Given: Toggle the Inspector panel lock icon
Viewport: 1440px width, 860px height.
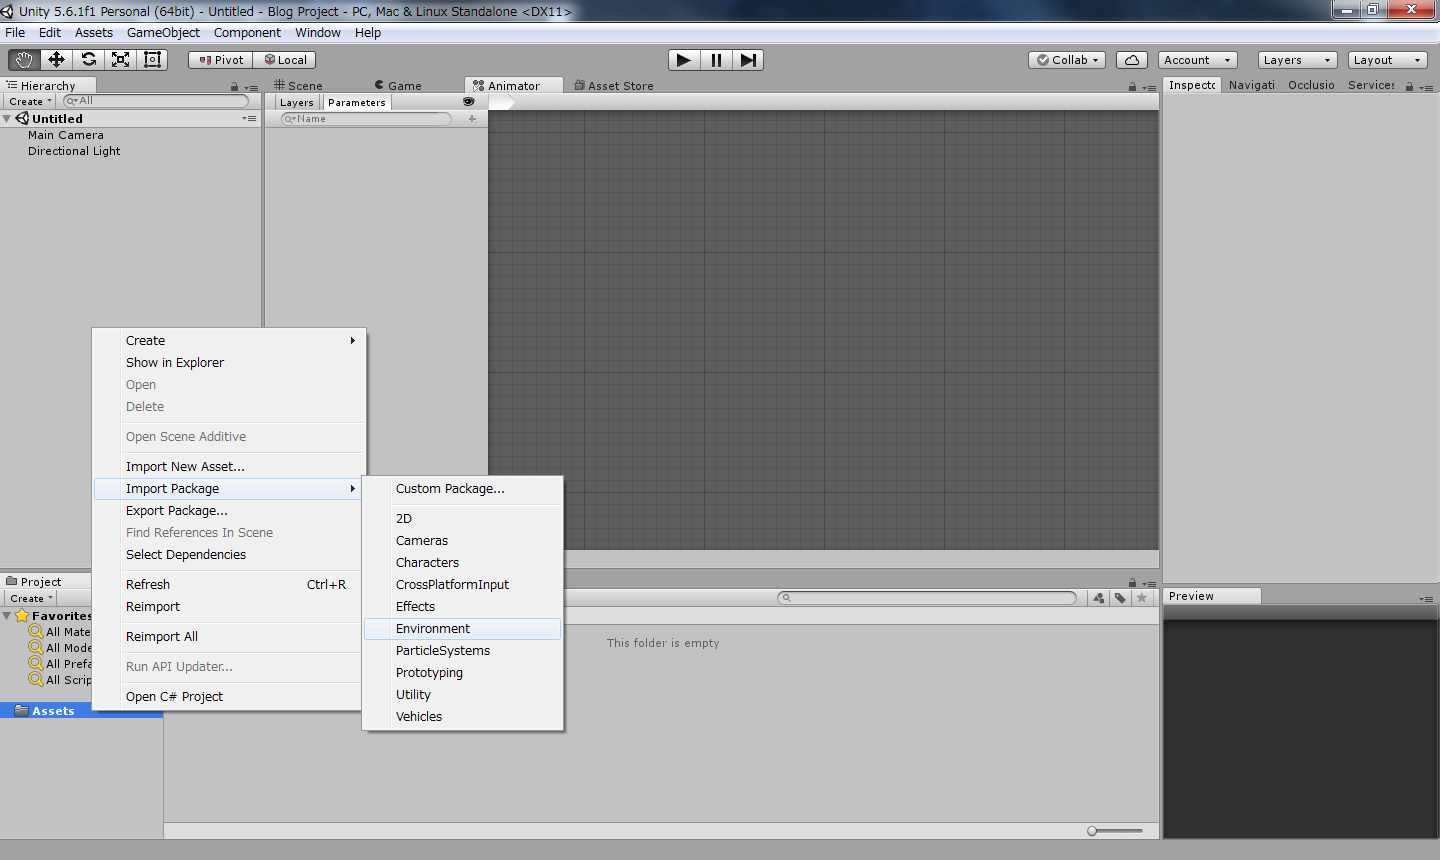Looking at the screenshot, I should point(1409,87).
